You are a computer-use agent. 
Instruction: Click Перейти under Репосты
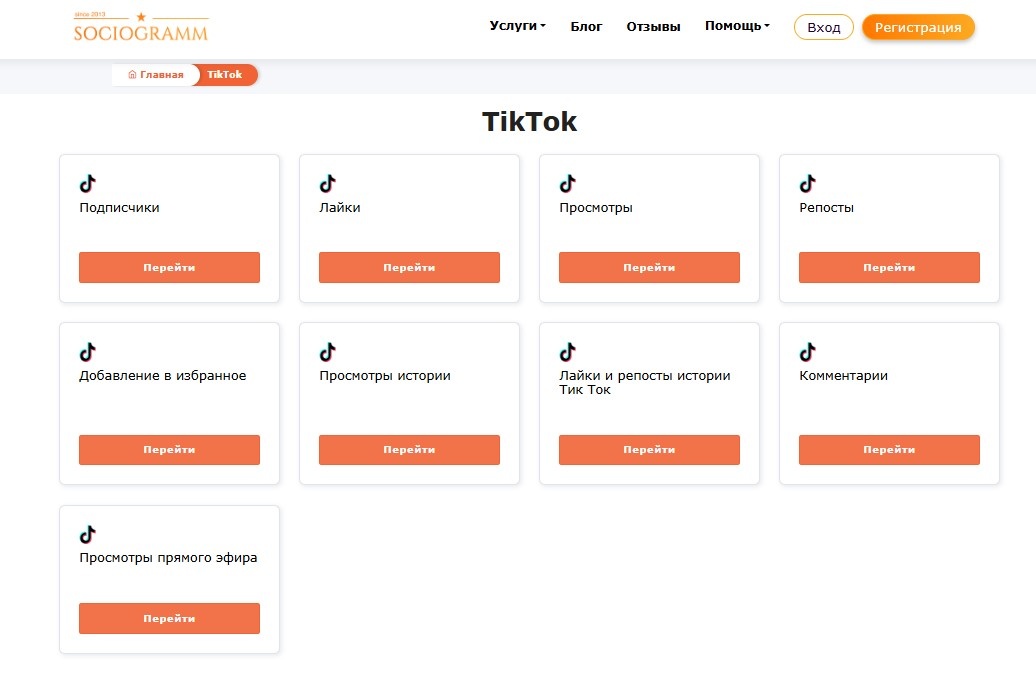click(889, 267)
